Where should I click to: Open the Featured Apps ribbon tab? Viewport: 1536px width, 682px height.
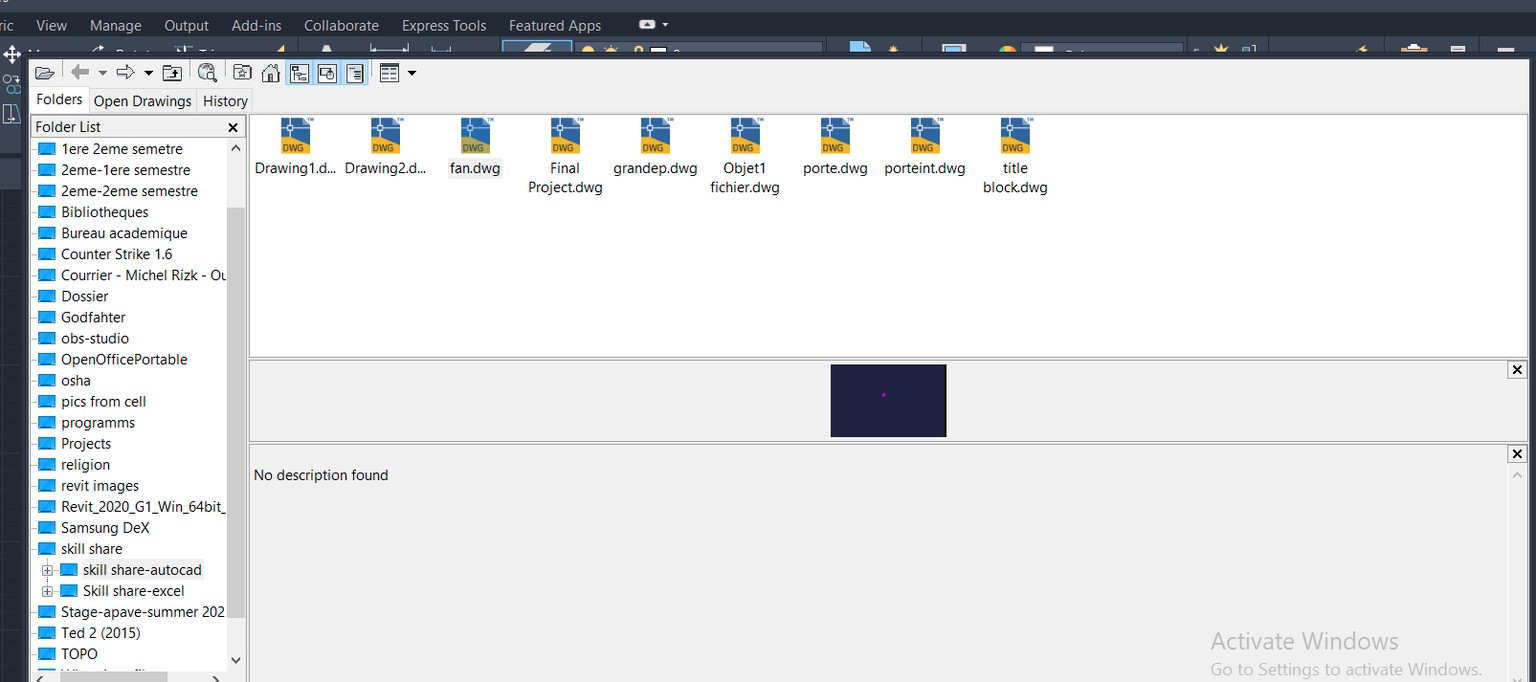pyautogui.click(x=555, y=25)
